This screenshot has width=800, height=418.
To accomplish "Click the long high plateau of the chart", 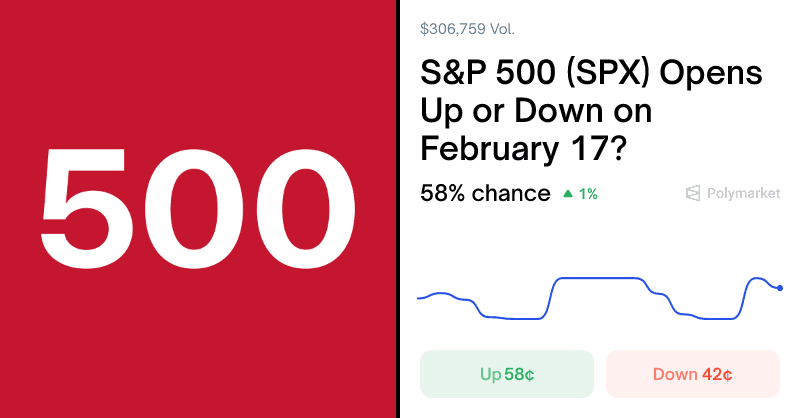I will point(598,278).
